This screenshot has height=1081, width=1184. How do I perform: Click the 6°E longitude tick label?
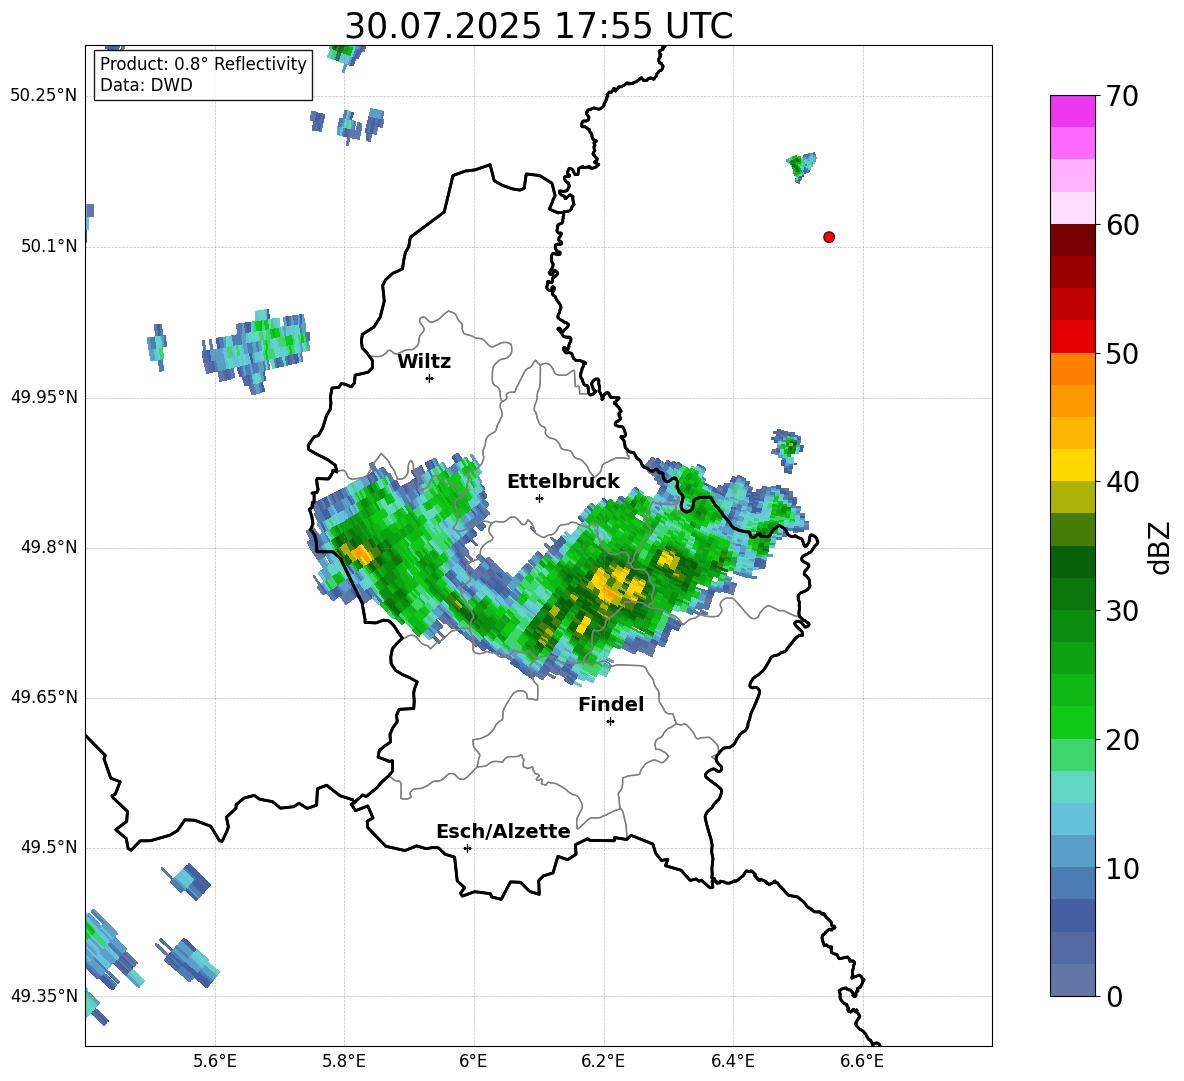(473, 1061)
